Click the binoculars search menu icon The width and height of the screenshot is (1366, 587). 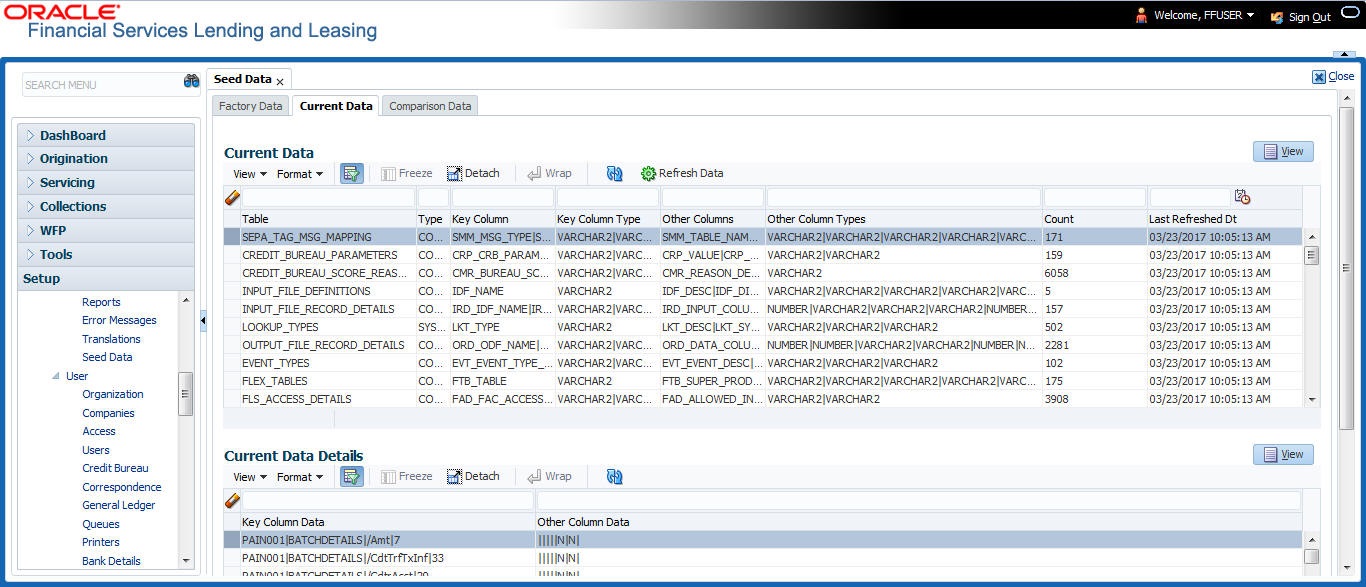pos(191,82)
